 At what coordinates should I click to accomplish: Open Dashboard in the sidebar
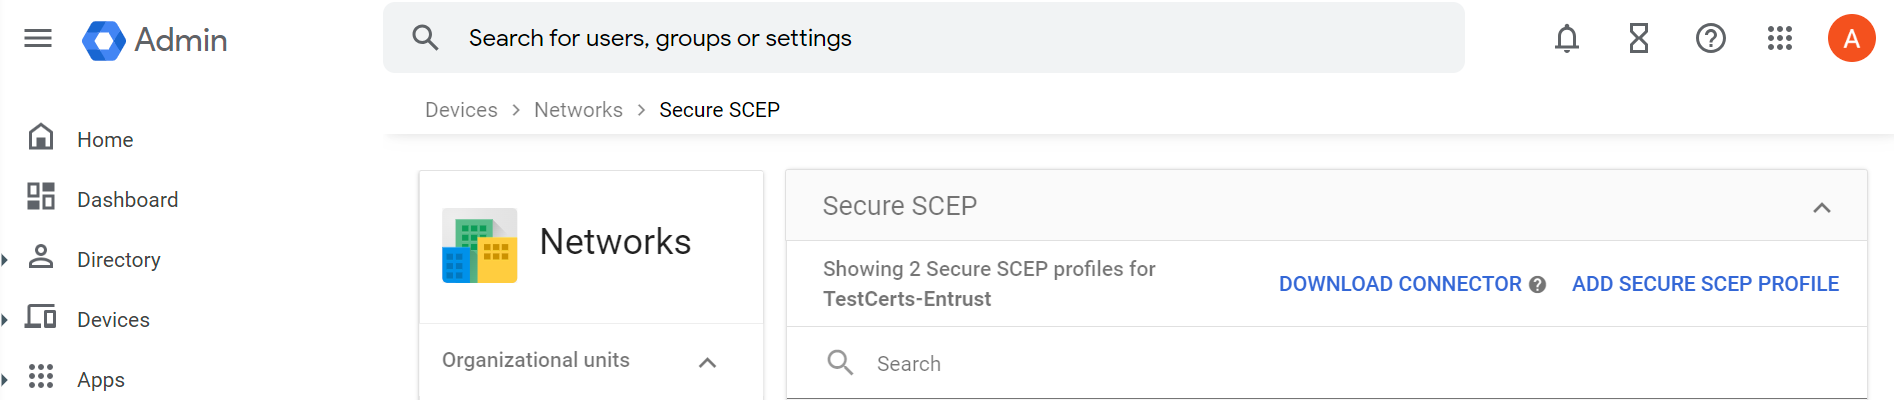(127, 200)
